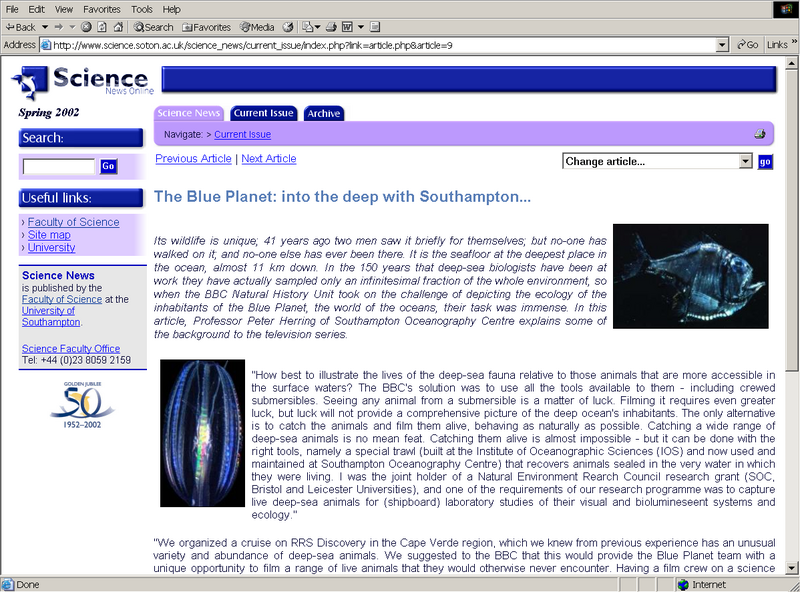Open the File menu
The width and height of the screenshot is (800, 592).
point(12,9)
